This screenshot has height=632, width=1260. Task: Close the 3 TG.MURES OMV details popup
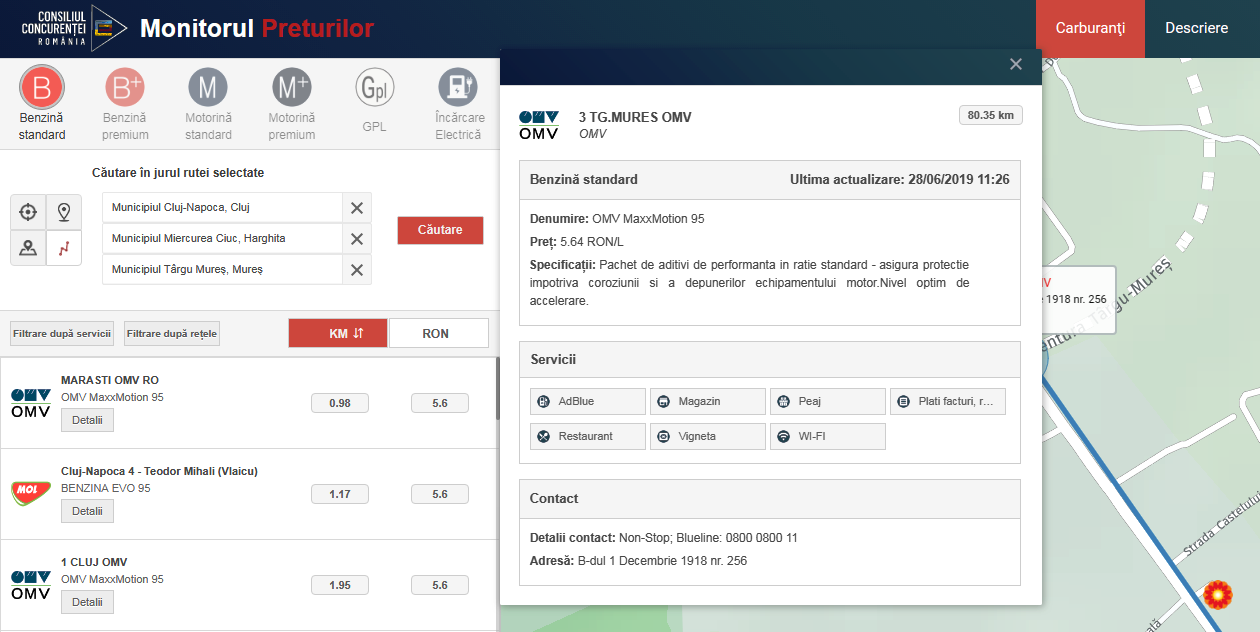(1016, 64)
